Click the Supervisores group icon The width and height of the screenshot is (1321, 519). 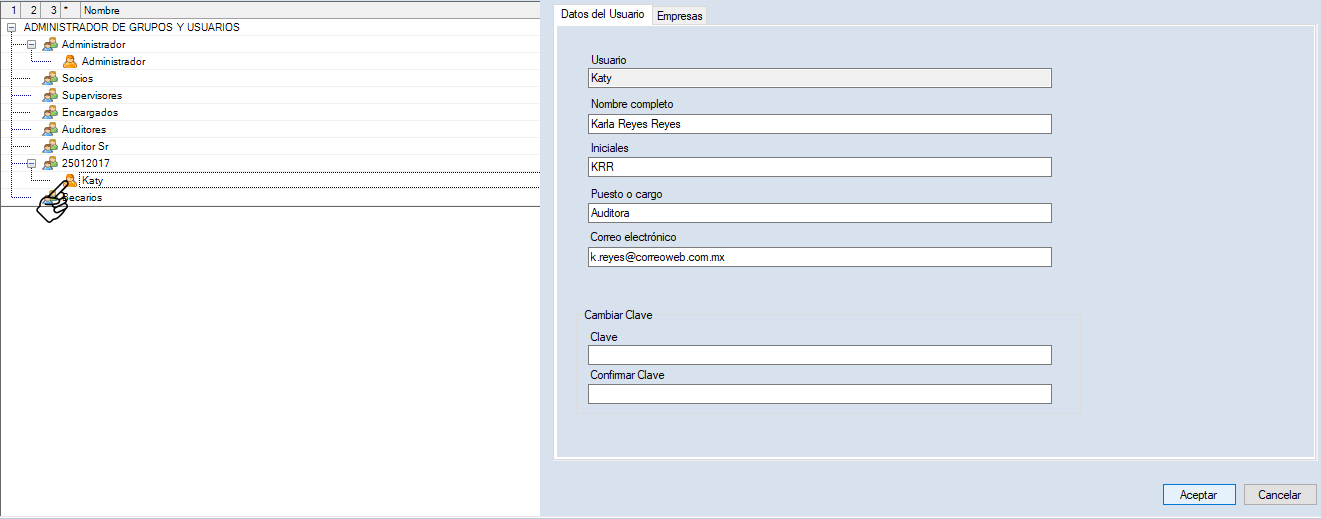coord(50,96)
